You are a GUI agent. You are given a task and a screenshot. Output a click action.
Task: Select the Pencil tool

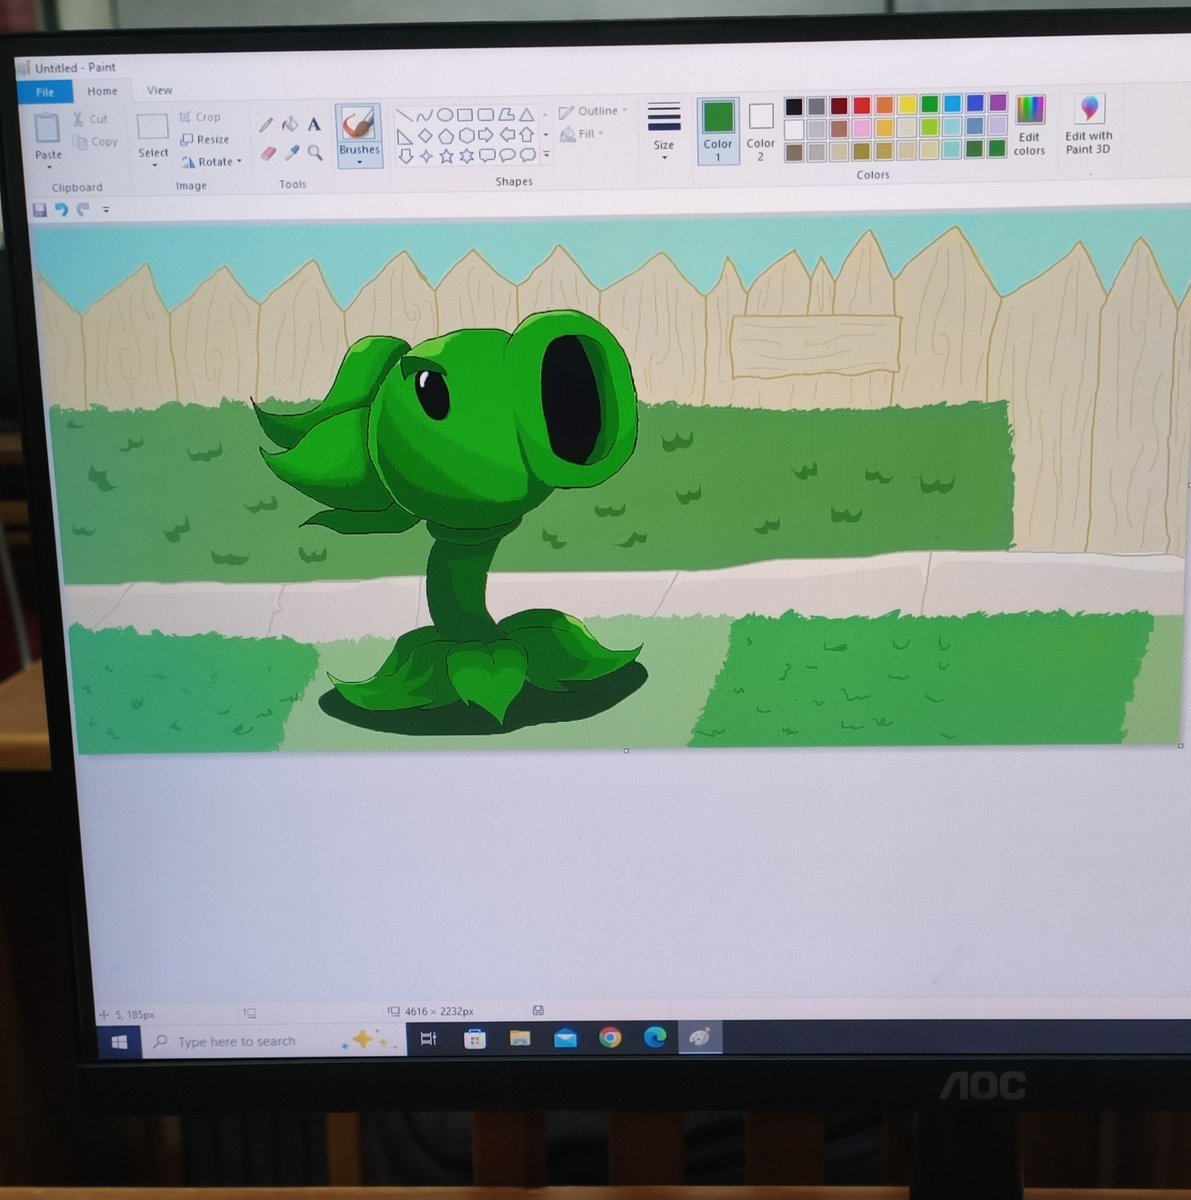tap(266, 125)
